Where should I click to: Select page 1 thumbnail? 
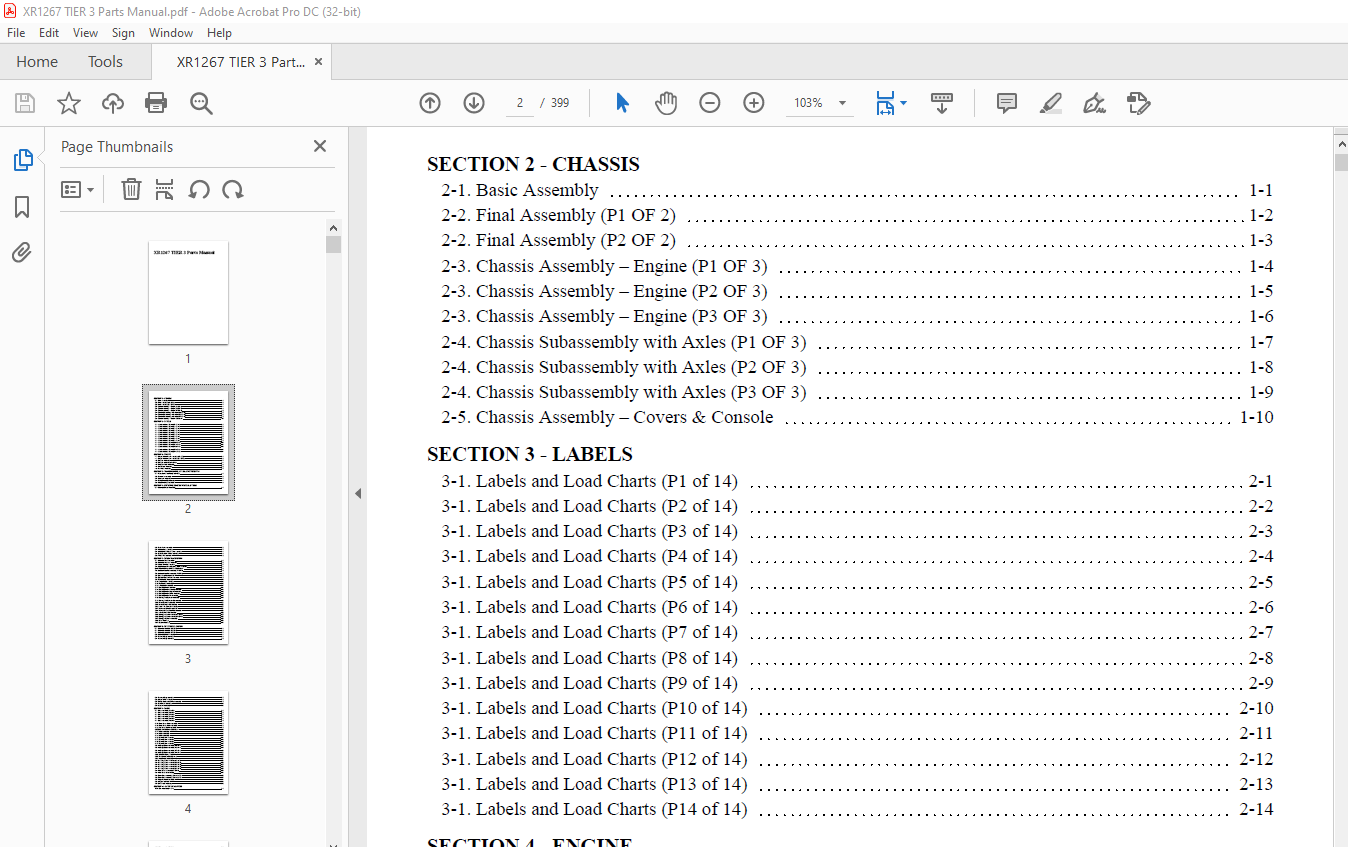click(188, 293)
